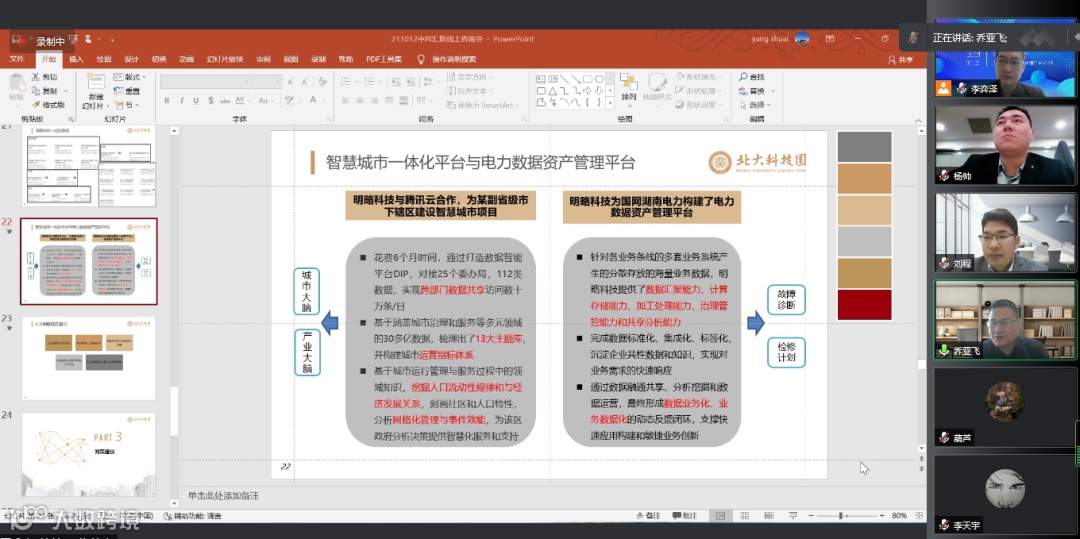
Task: Click the notes field 单击此处添加备注
Action: point(224,496)
